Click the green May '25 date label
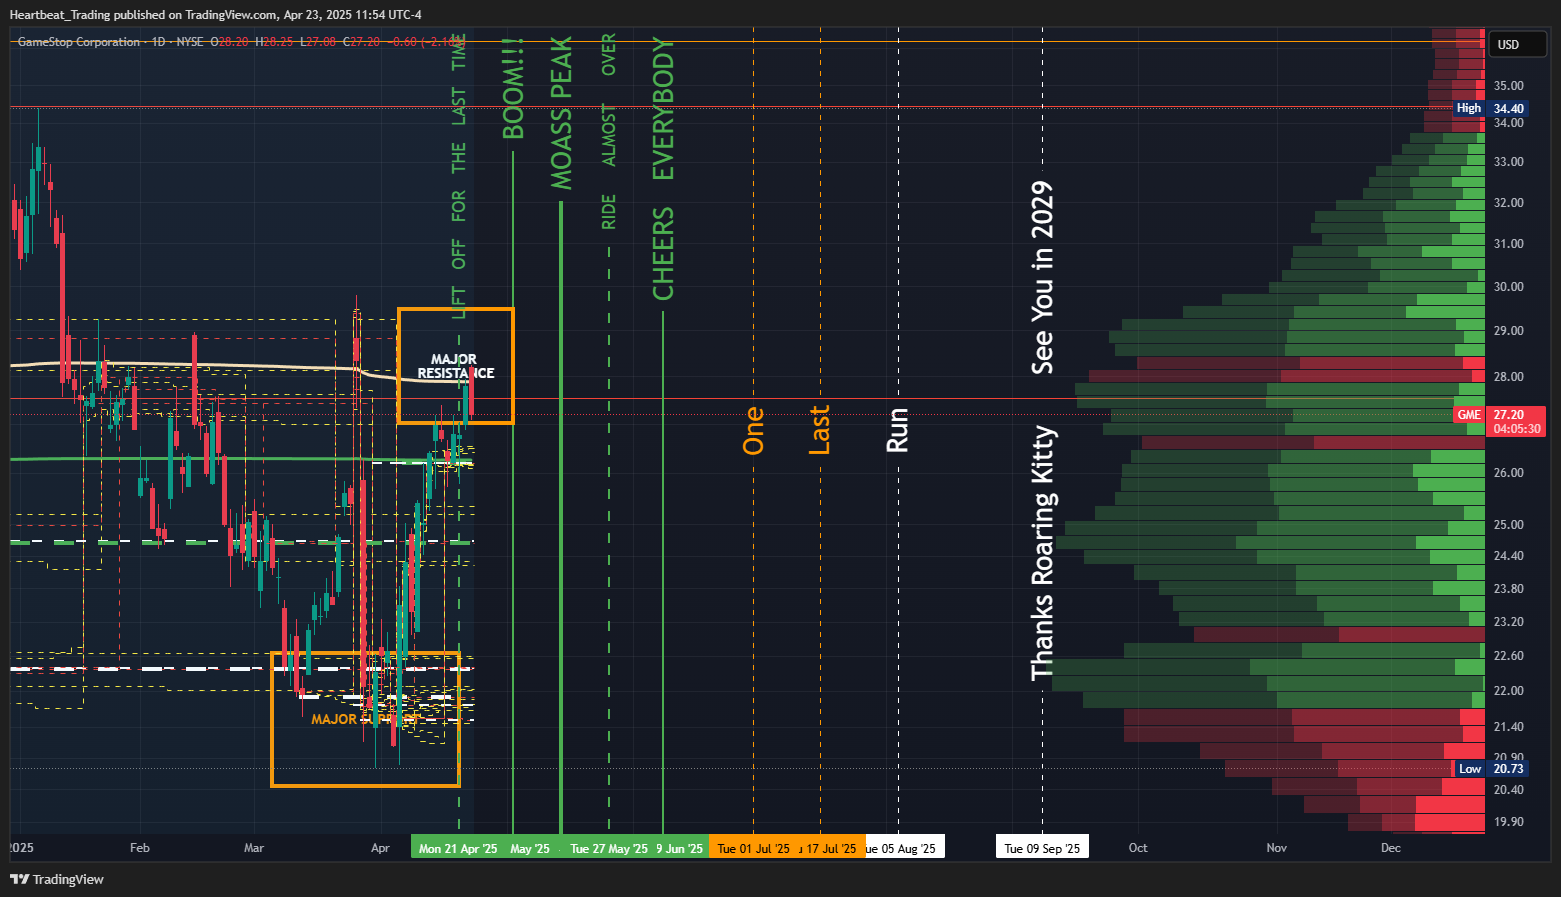The height and width of the screenshot is (897, 1561). click(530, 848)
